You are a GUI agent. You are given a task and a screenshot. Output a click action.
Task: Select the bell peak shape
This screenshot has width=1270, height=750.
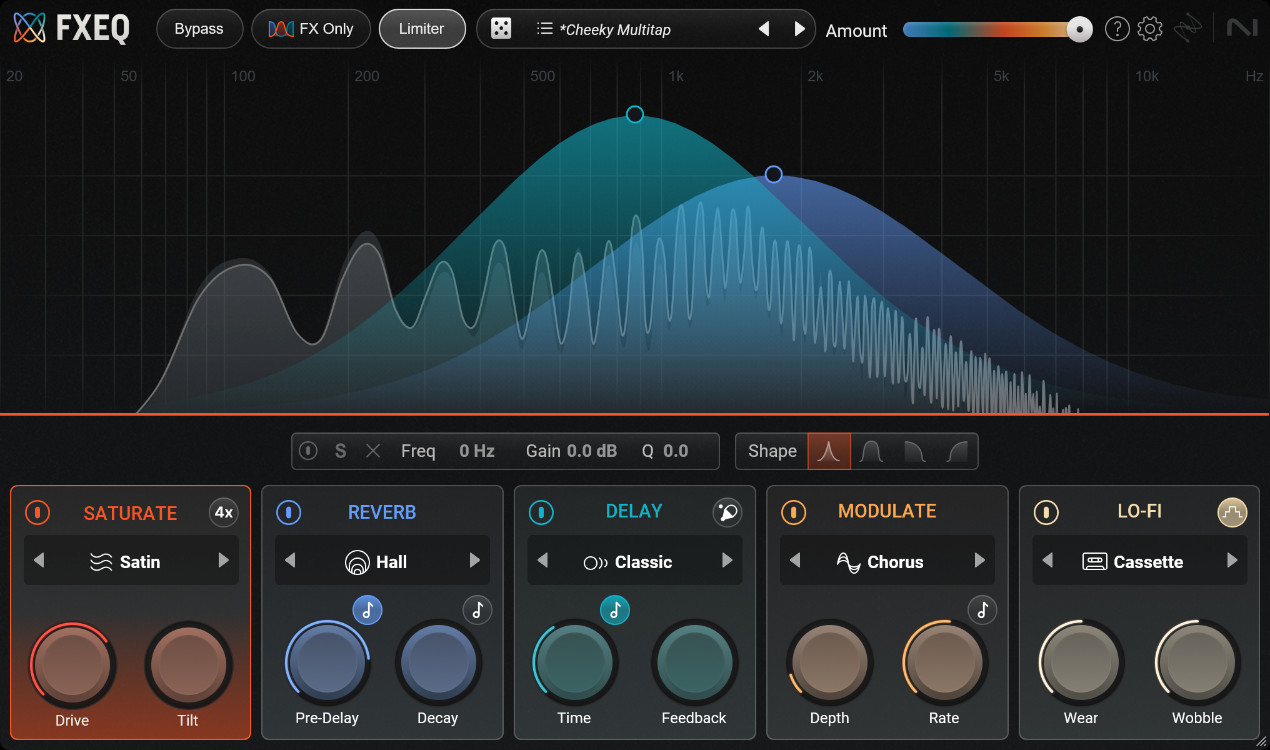pos(829,452)
